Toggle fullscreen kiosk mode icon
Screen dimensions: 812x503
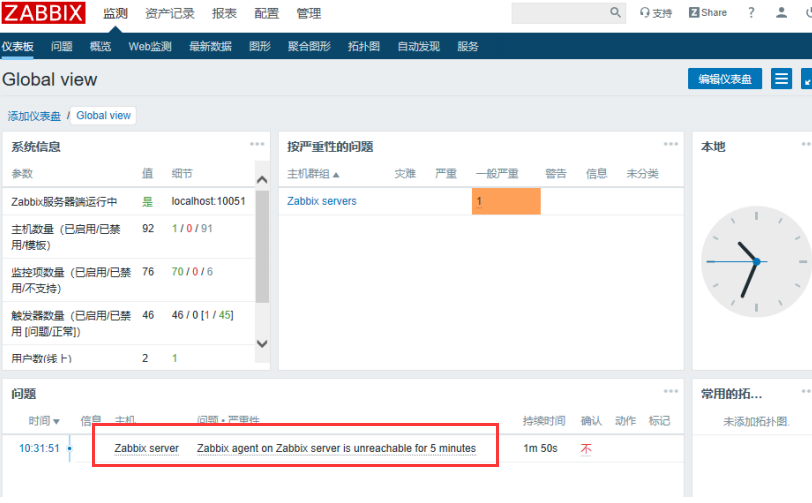tap(806, 79)
